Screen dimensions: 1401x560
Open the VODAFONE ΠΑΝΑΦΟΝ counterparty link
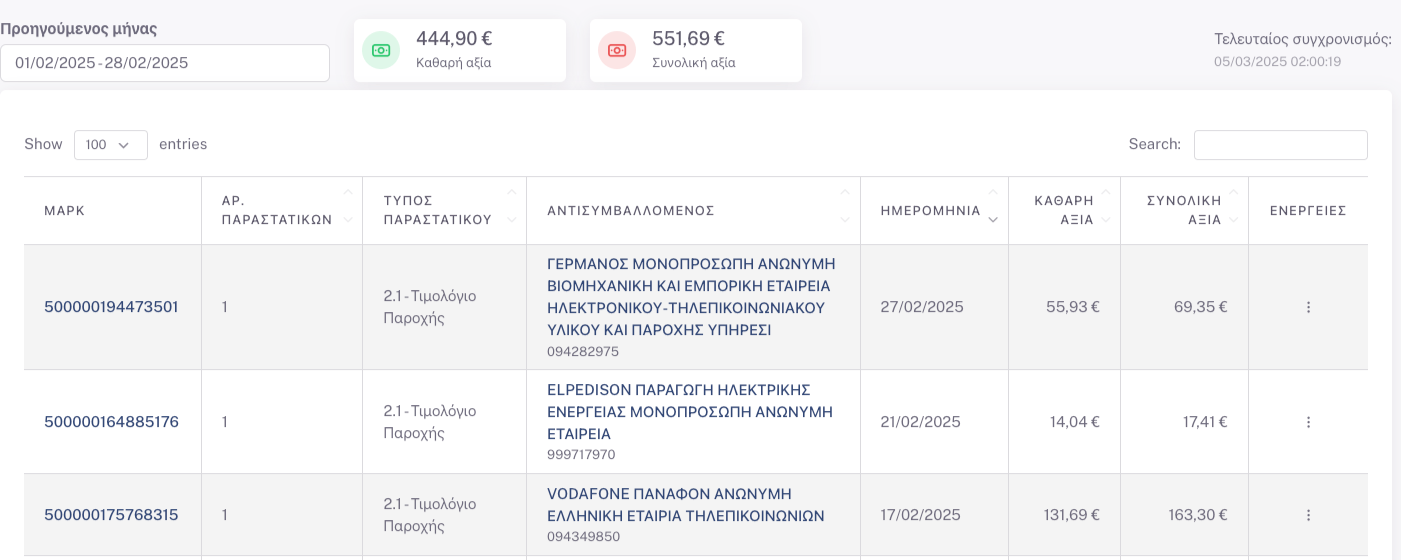coord(685,504)
